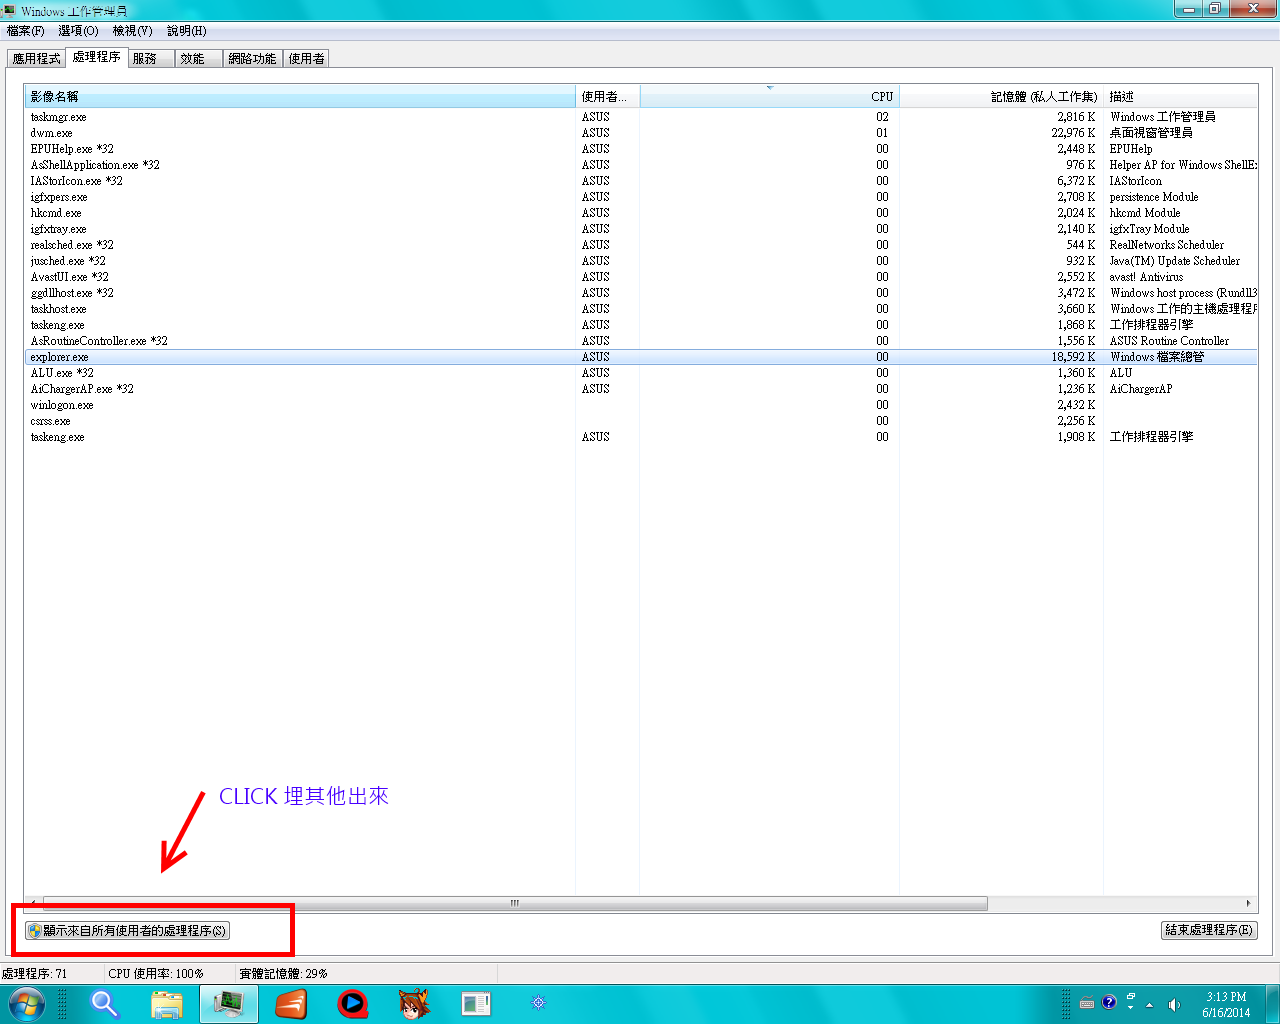
Task: Launch the magnifying glass search app in taskbar
Action: 105,1003
